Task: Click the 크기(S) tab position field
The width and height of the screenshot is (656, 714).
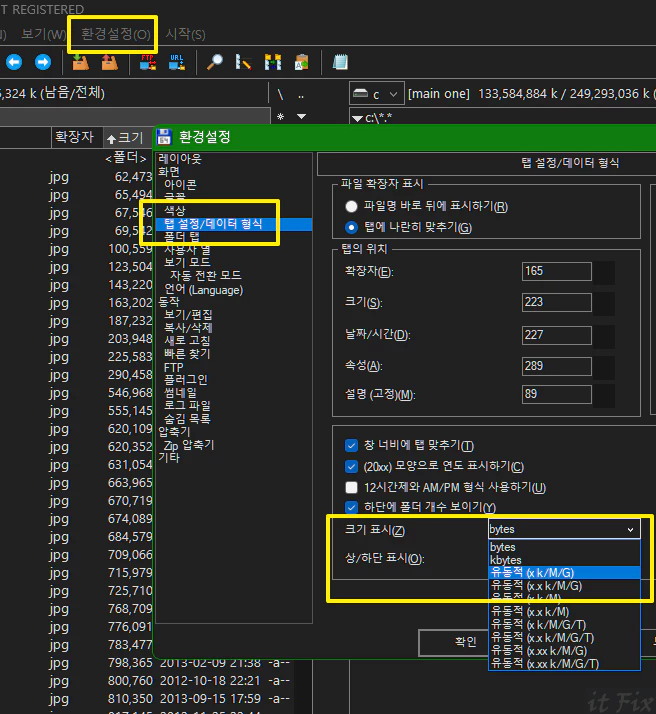Action: (556, 302)
